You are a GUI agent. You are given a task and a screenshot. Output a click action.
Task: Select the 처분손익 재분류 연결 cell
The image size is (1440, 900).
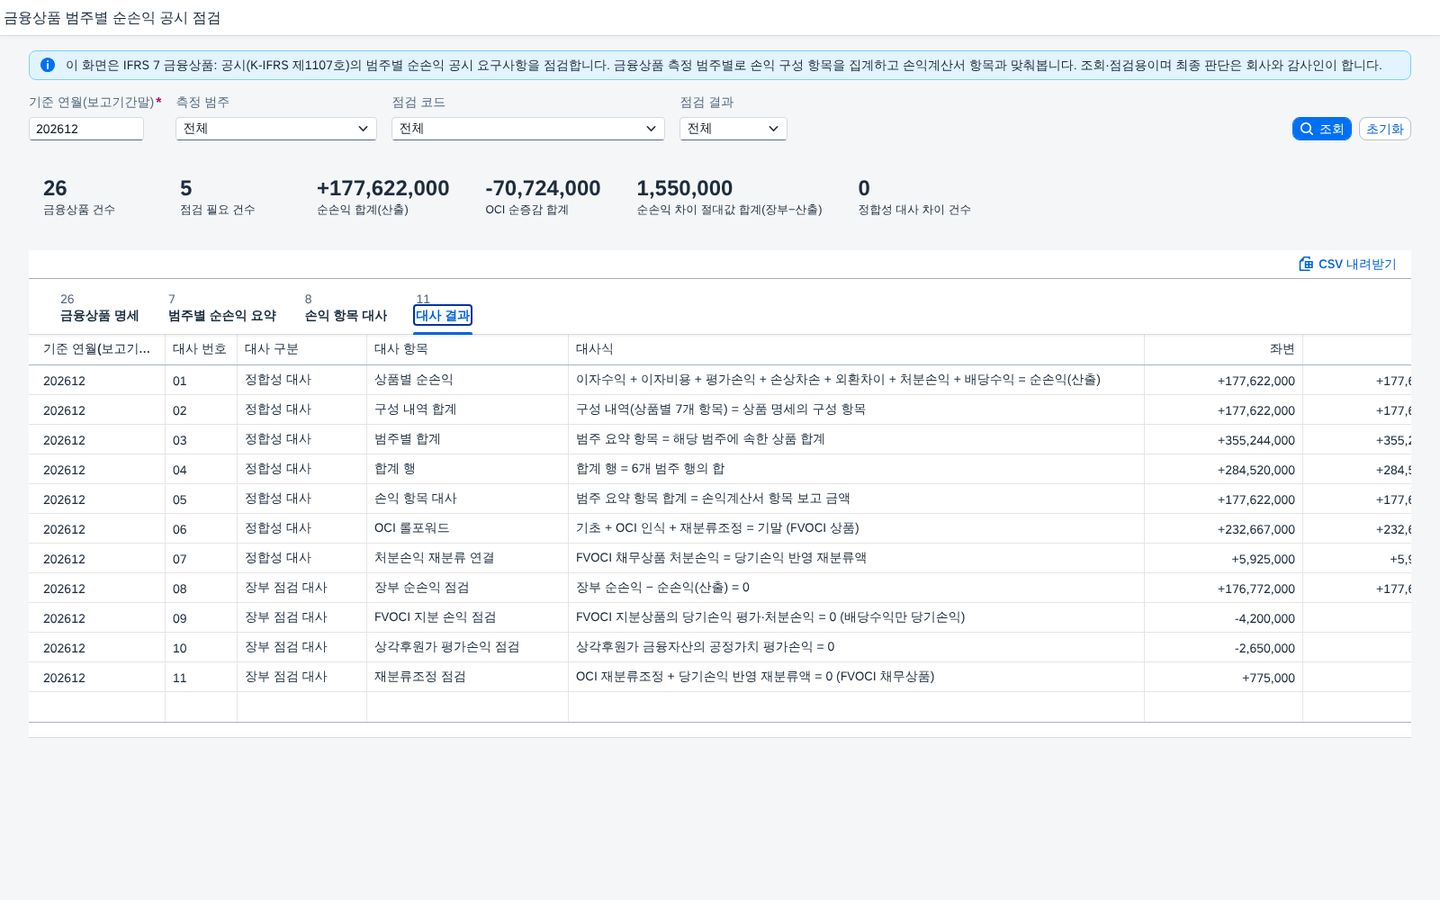(467, 558)
